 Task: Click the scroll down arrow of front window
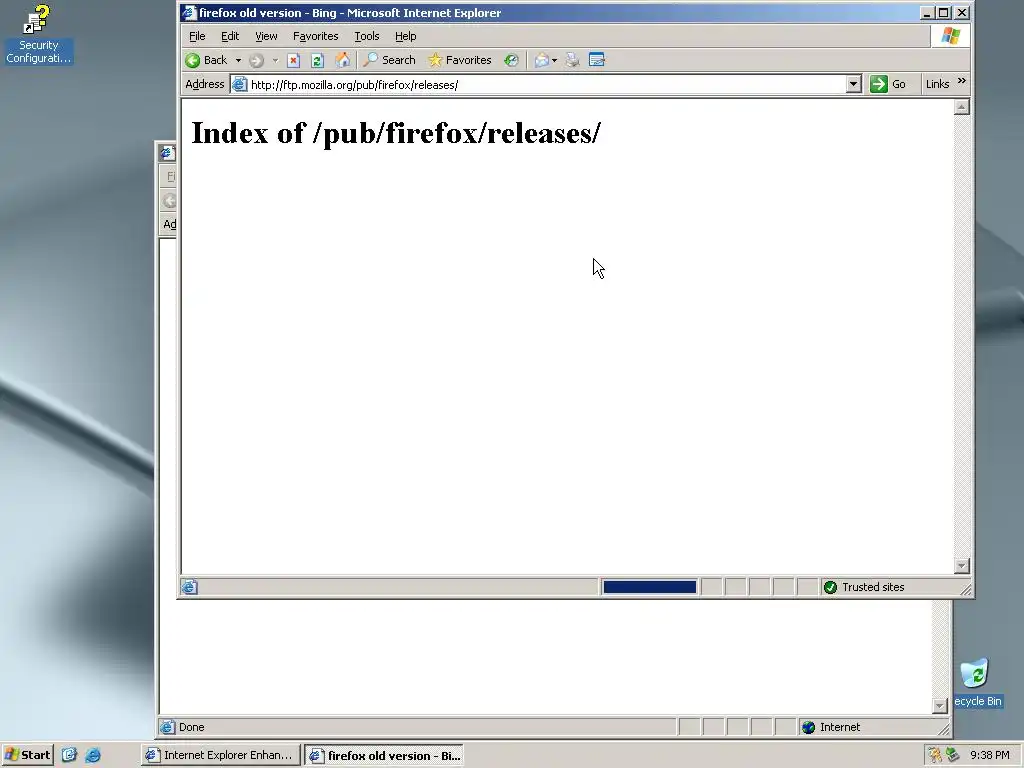coord(961,566)
